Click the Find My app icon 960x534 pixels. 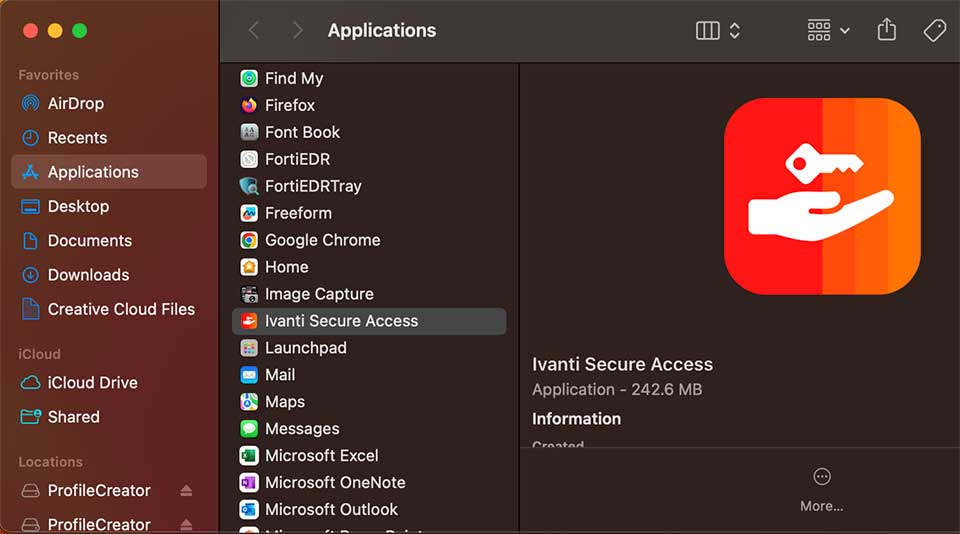249,78
